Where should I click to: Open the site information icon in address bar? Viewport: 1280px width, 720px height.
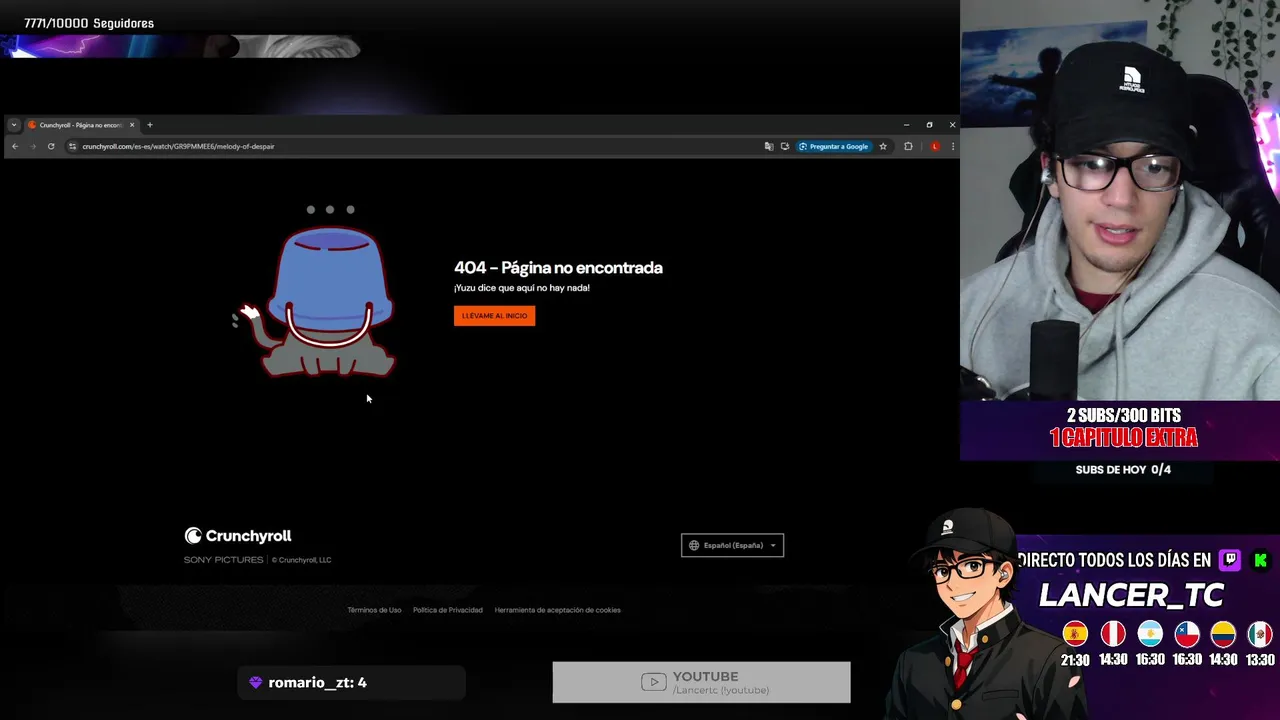(x=72, y=146)
